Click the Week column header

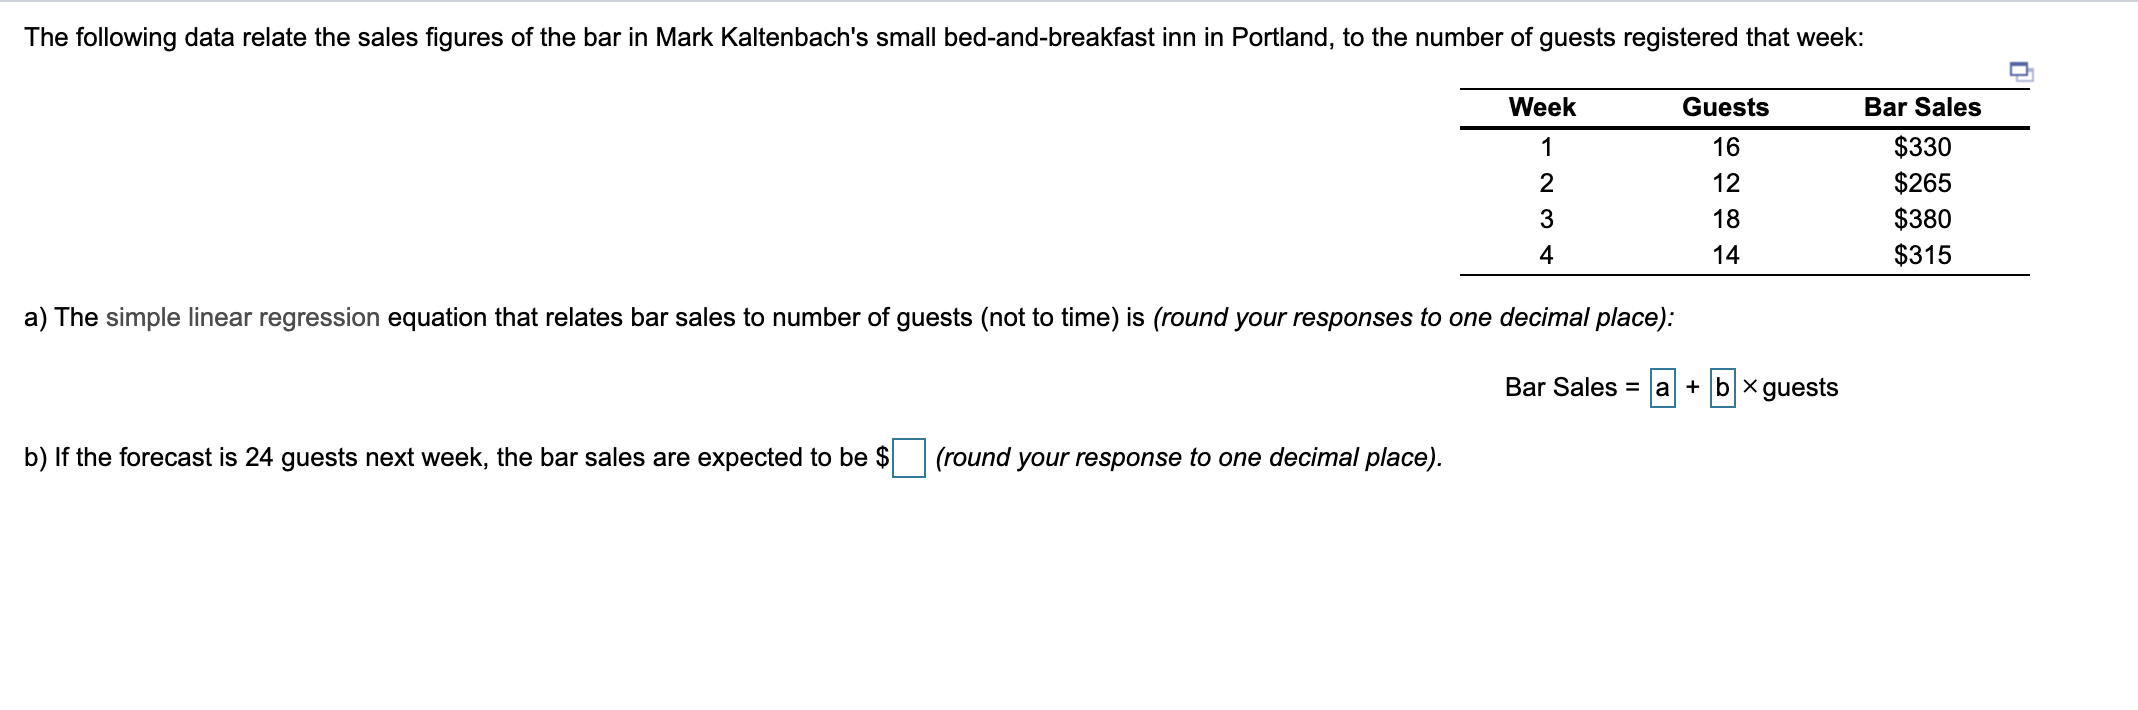coord(1541,107)
